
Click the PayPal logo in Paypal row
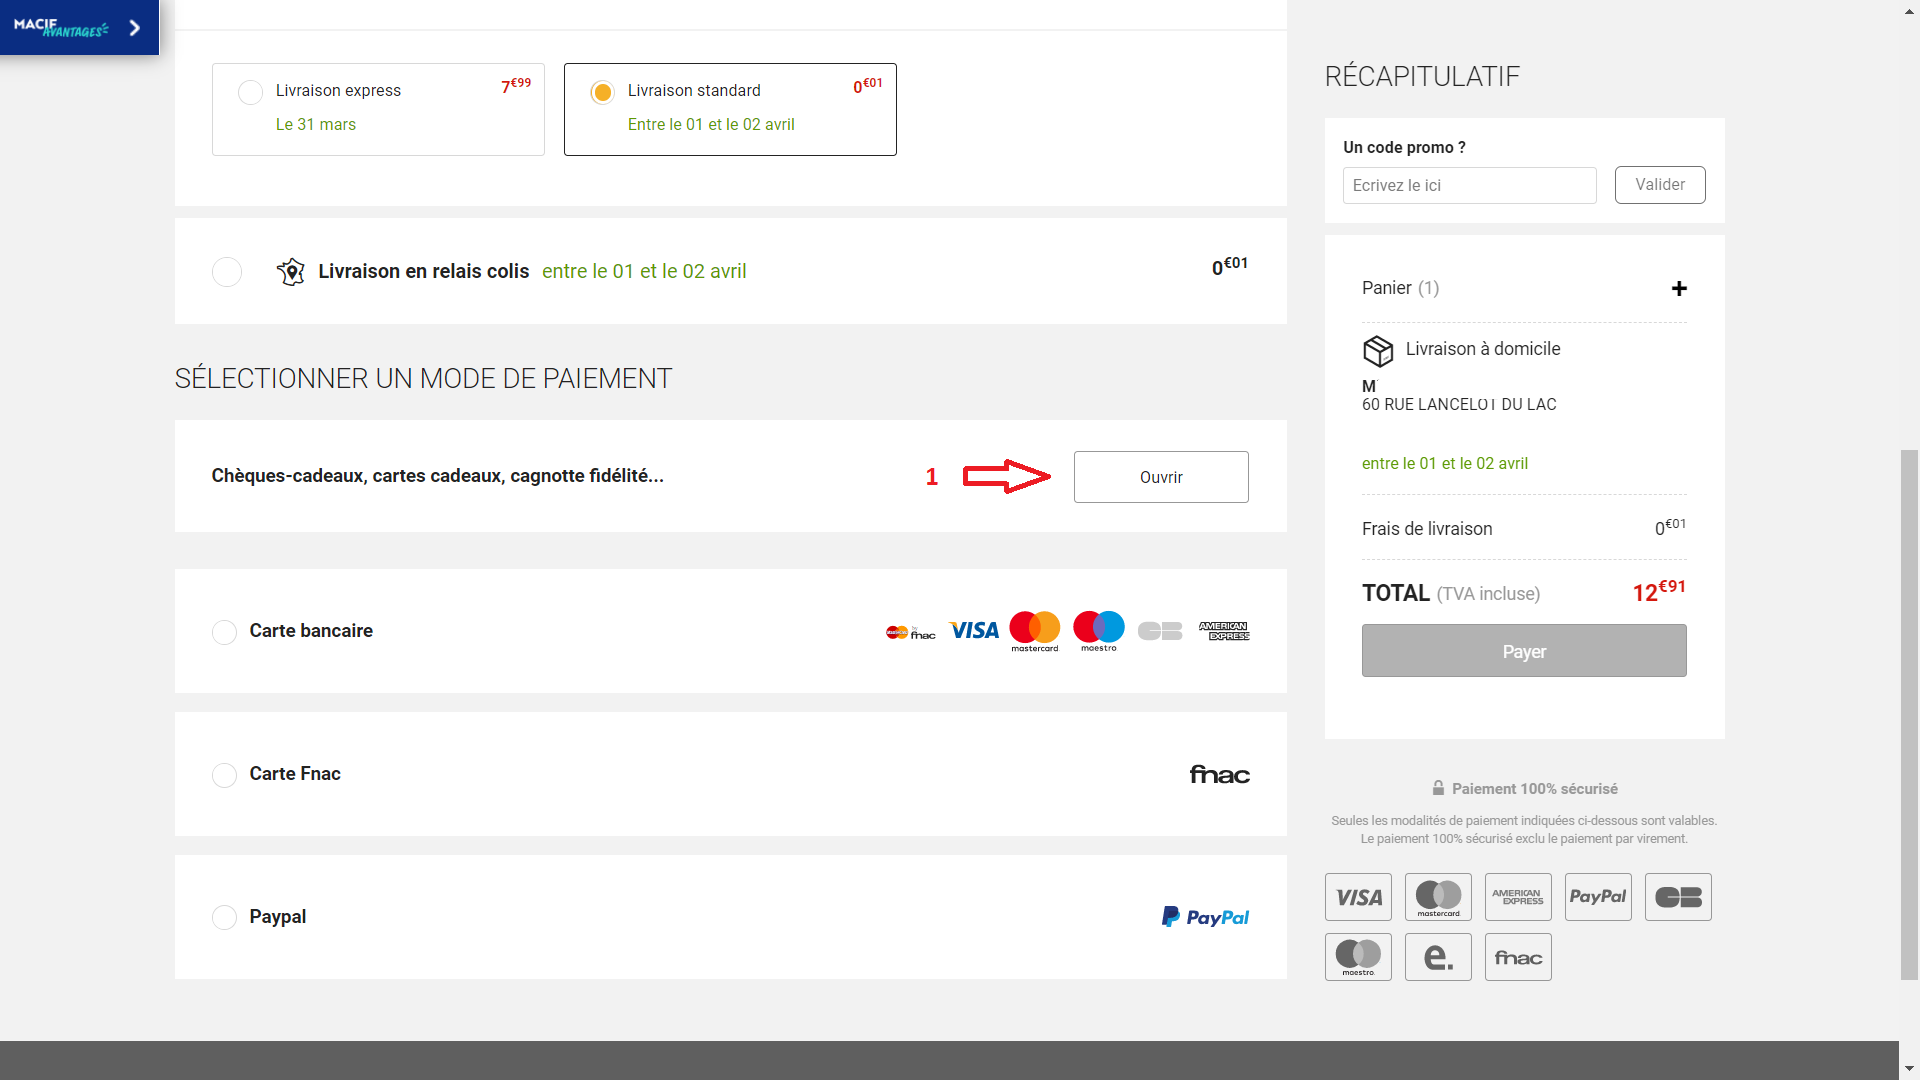(1205, 917)
